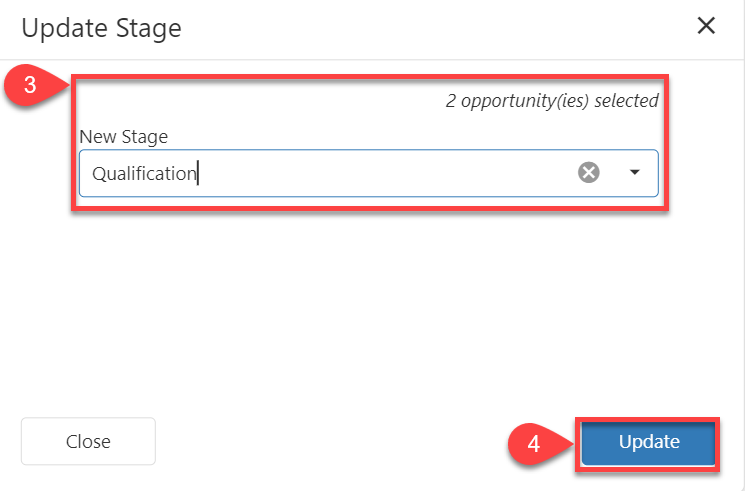Click the Update button
Screen dimensions: 745x491
[x=648, y=442]
